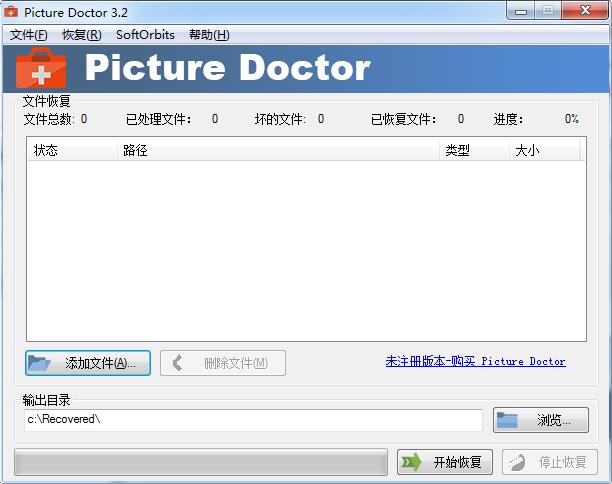Click the bottom recovery progress bar

(x=201, y=462)
